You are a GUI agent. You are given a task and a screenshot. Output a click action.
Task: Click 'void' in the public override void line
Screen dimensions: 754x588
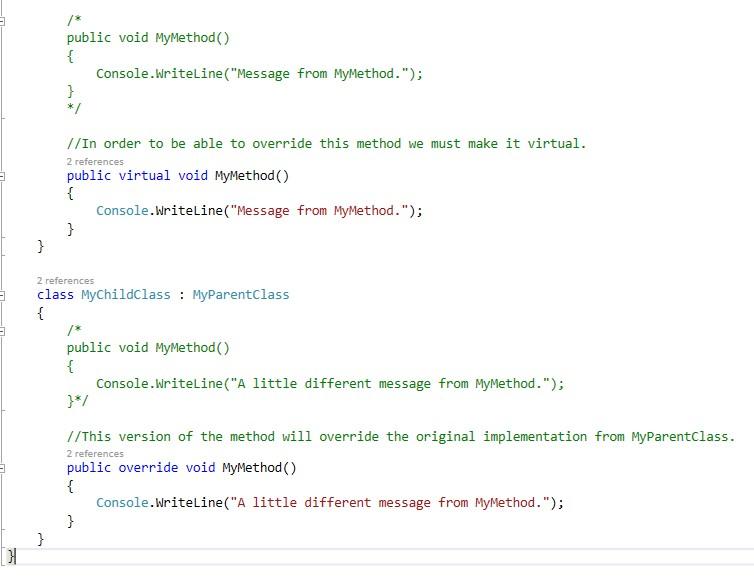coord(200,467)
